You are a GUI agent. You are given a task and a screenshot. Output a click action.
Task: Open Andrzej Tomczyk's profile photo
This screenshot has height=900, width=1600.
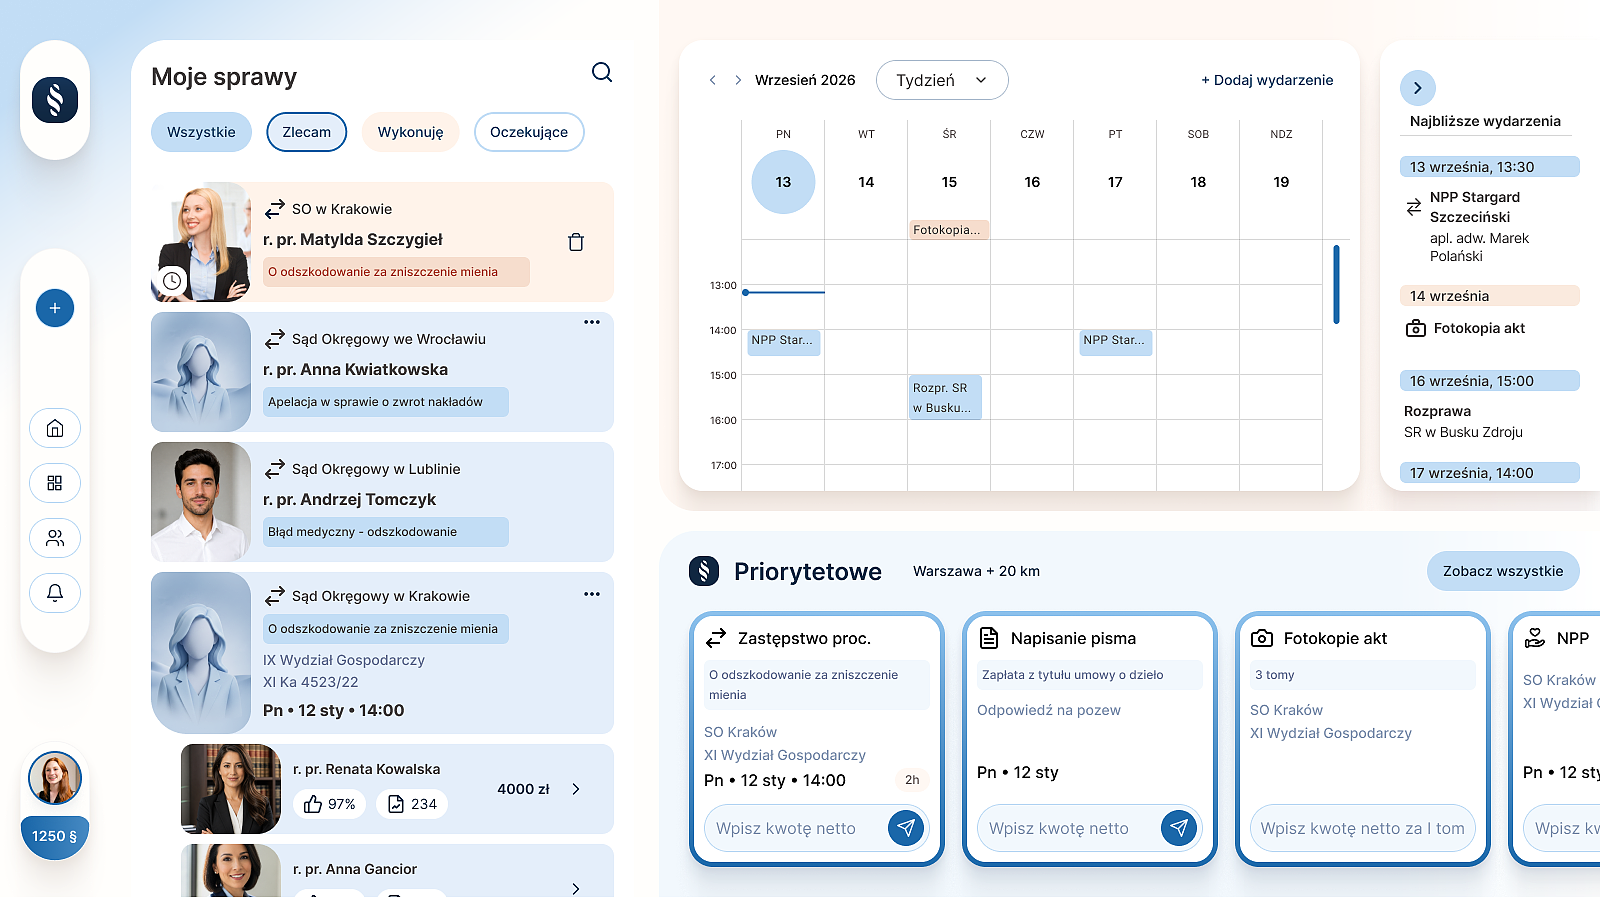[201, 502]
